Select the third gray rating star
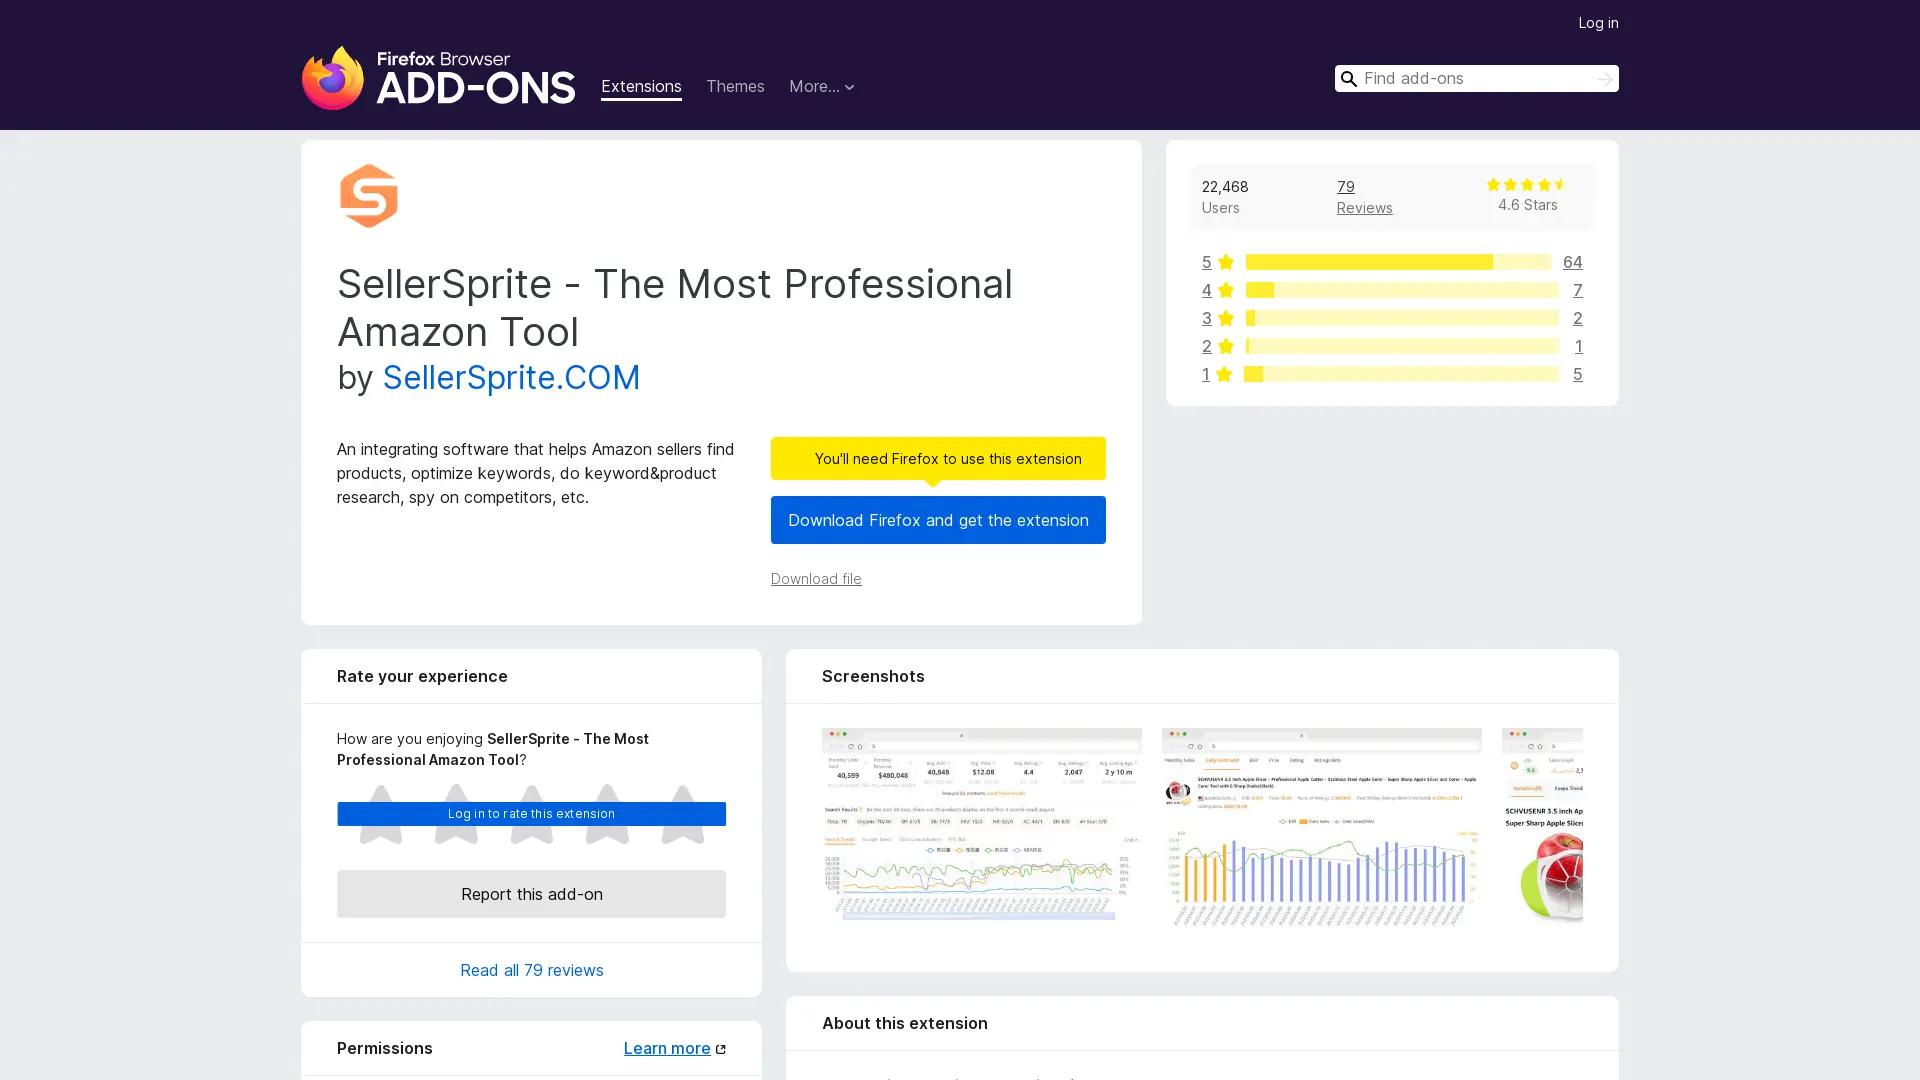 click(x=531, y=814)
